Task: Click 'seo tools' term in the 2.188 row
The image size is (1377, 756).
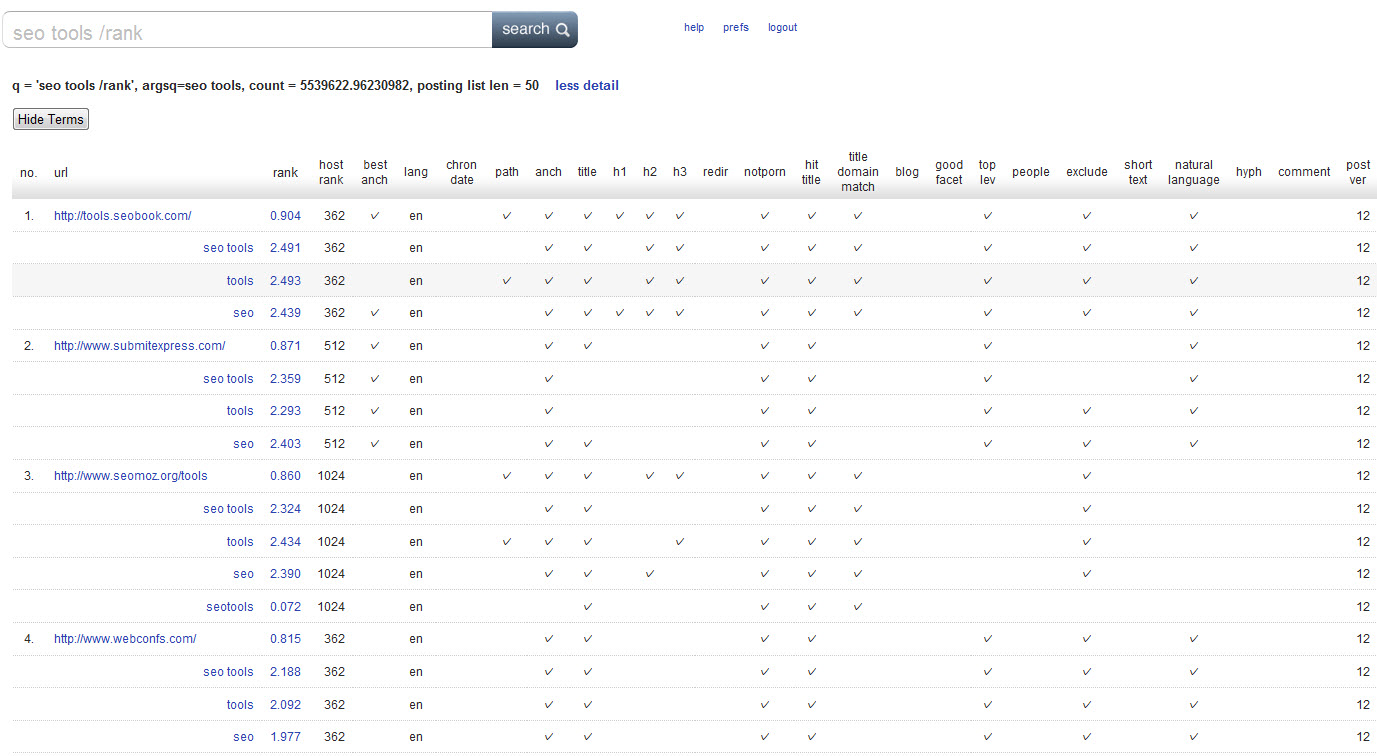Action: tap(228, 672)
